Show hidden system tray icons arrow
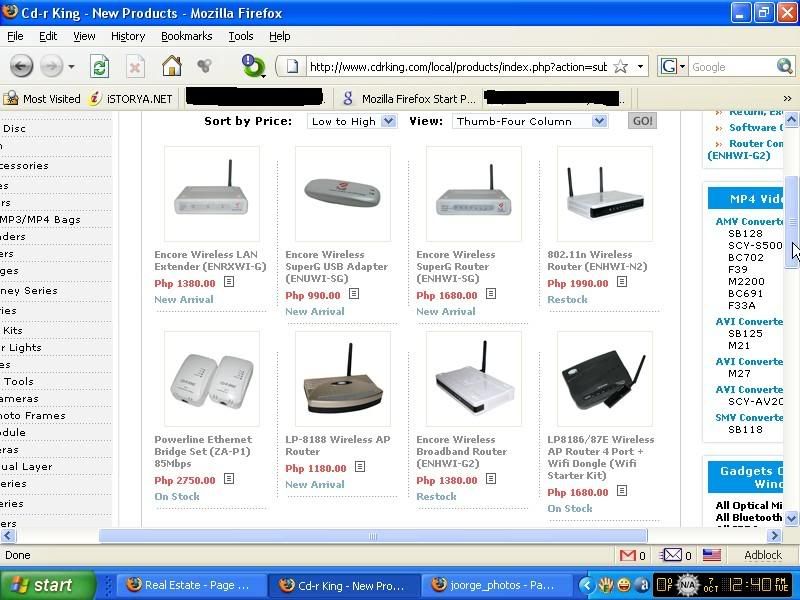Screen dimensions: 800x600 pyautogui.click(x=586, y=585)
